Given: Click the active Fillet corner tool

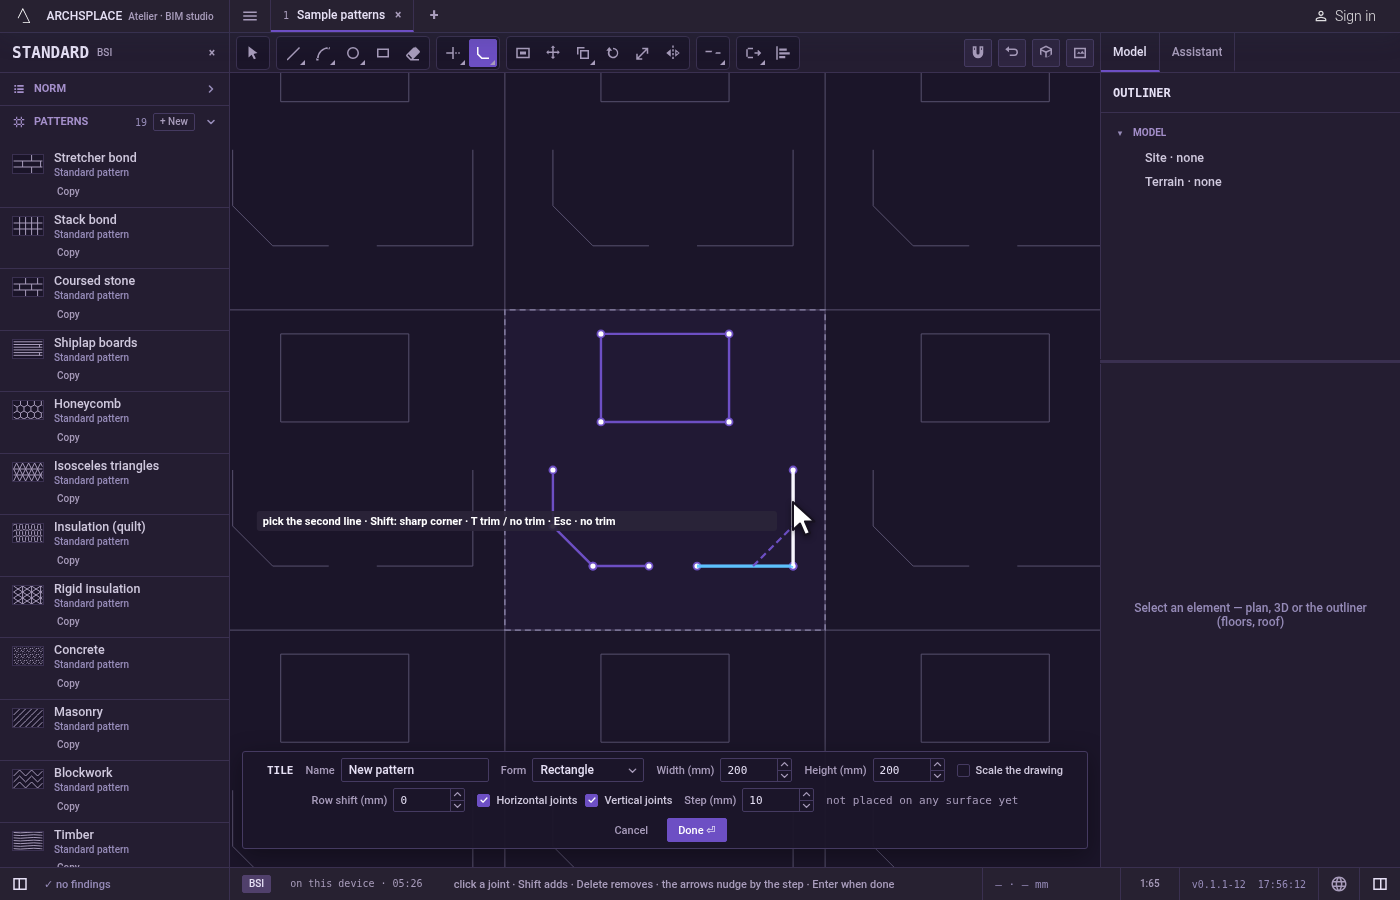Looking at the screenshot, I should point(483,53).
